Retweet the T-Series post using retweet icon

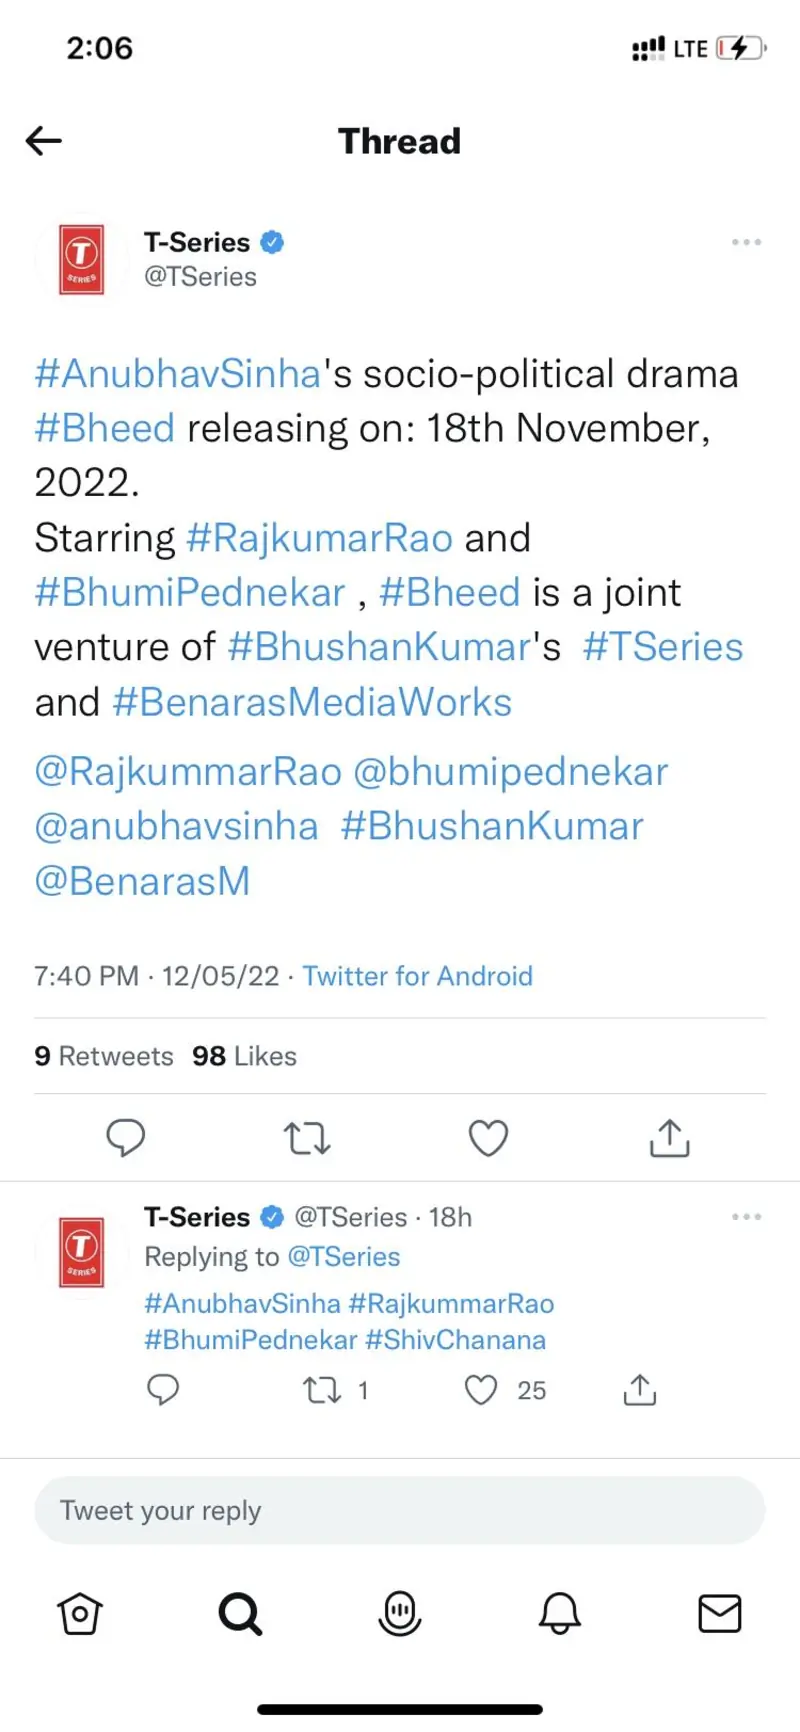[307, 1138]
